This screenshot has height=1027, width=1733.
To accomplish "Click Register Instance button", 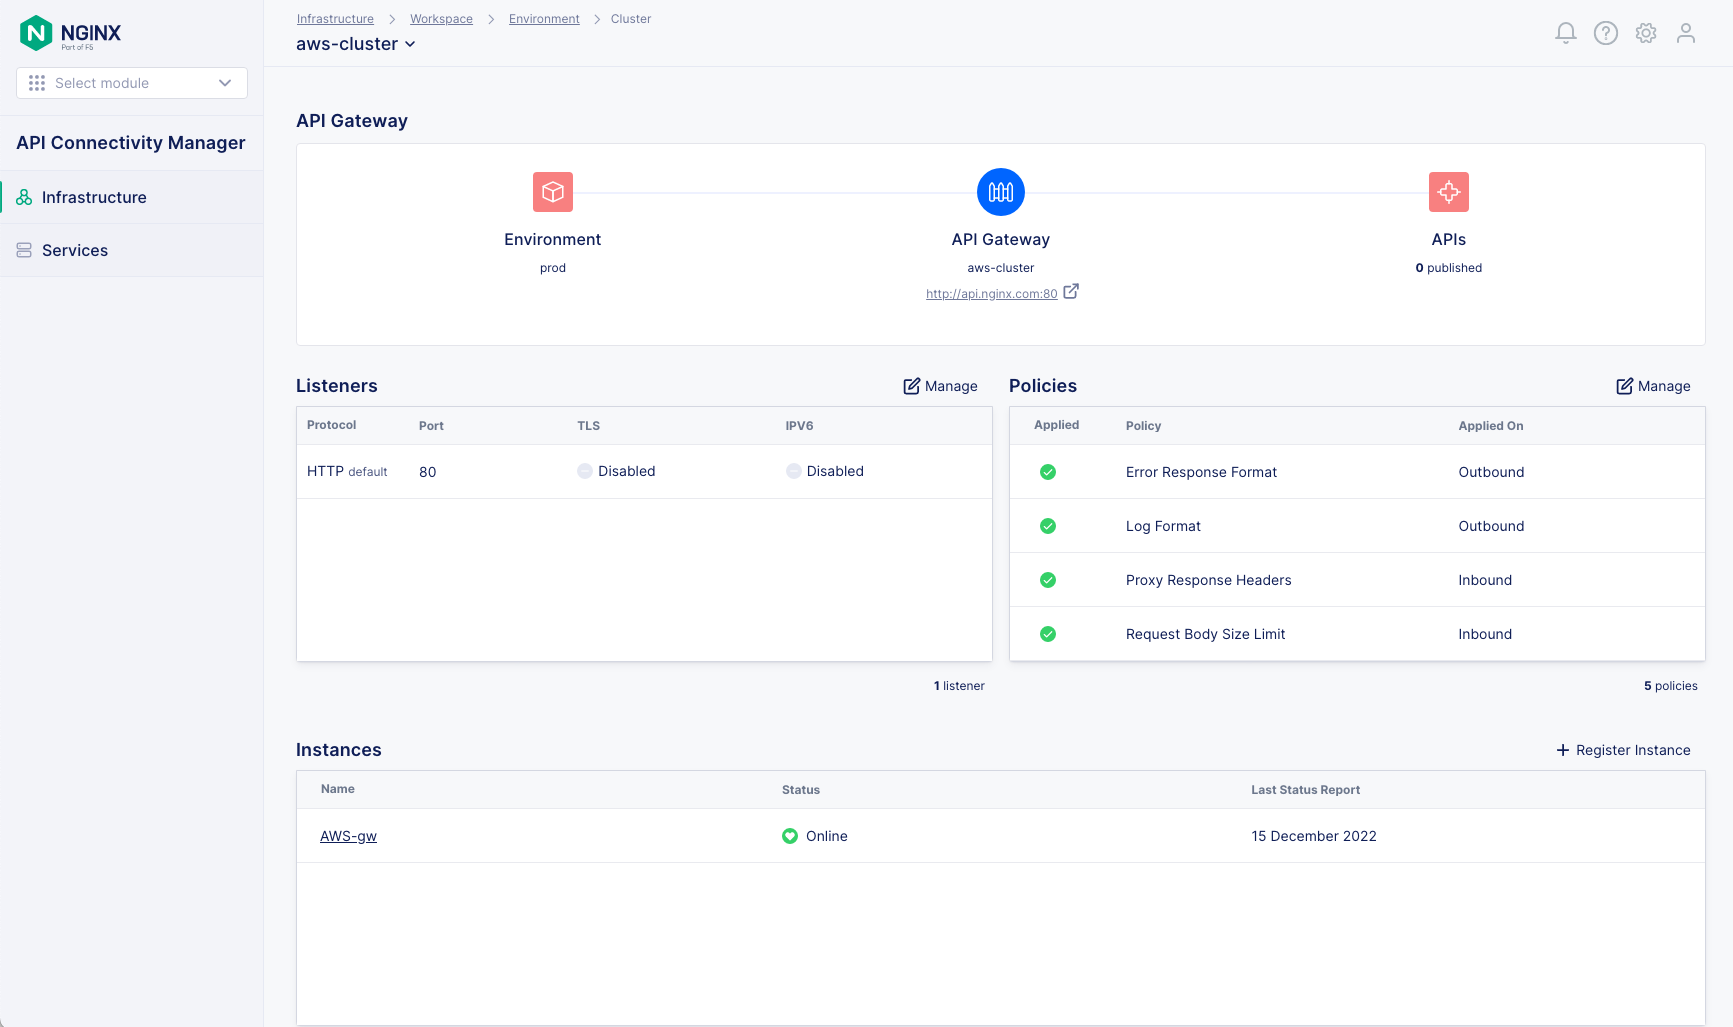I will pos(1623,750).
